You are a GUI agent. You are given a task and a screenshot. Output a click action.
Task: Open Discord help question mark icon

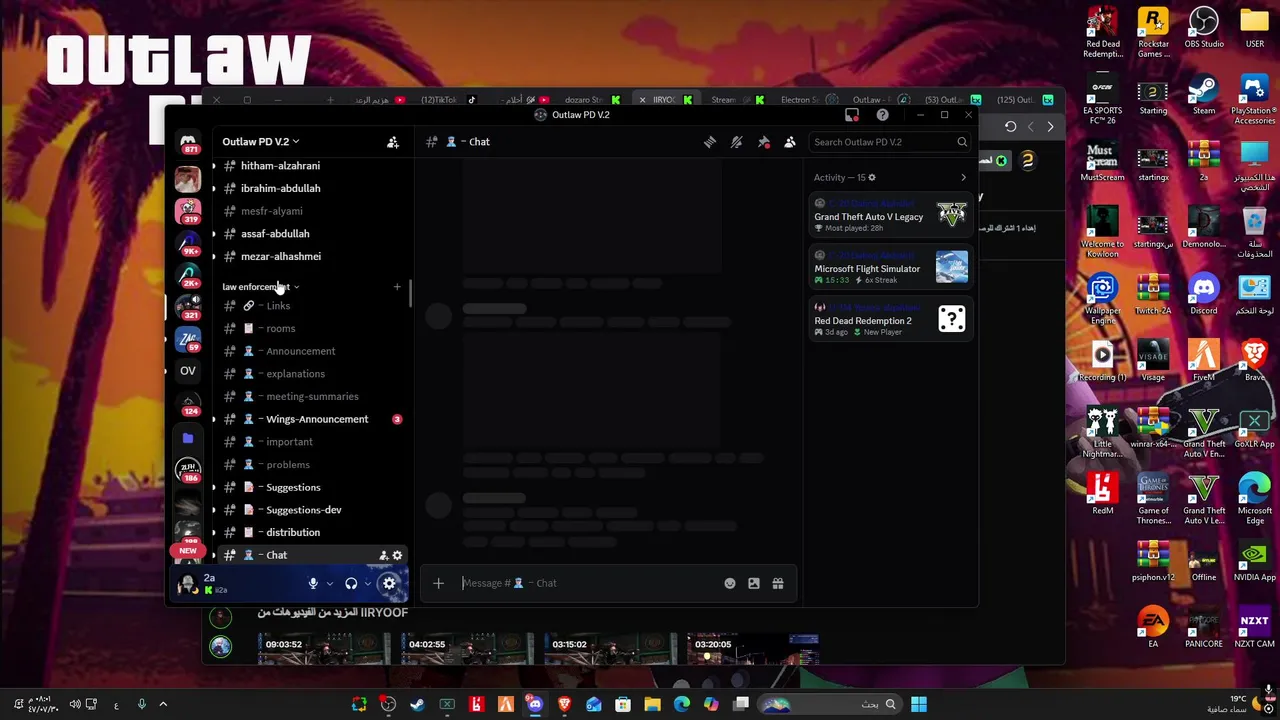point(882,115)
